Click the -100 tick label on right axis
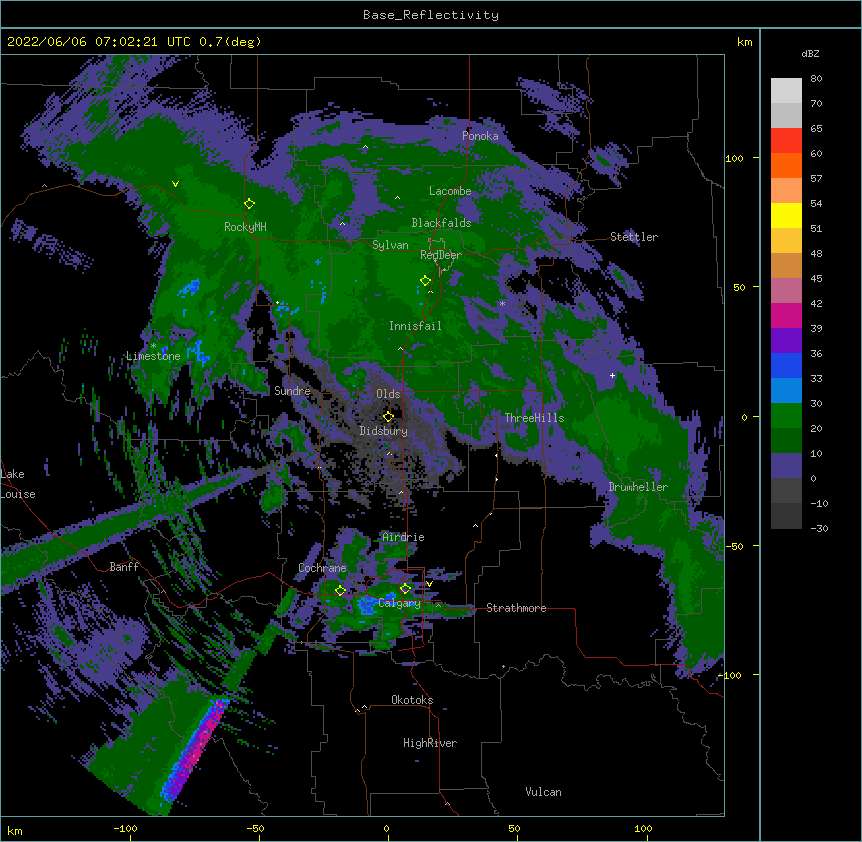This screenshot has height=842, width=862. [x=732, y=675]
